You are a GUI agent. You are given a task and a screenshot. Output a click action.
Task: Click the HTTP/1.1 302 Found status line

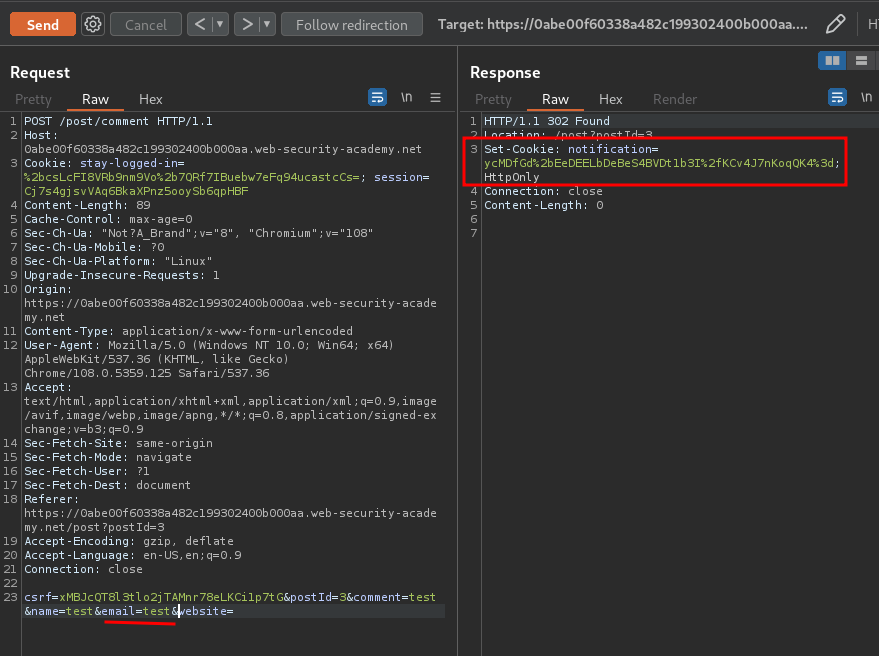(547, 121)
